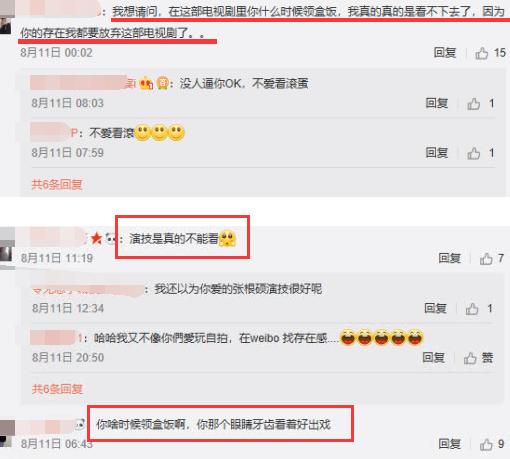Like the 00:02 comment with 15 likes
Image resolution: width=510 pixels, height=459 pixels.
pos(482,53)
